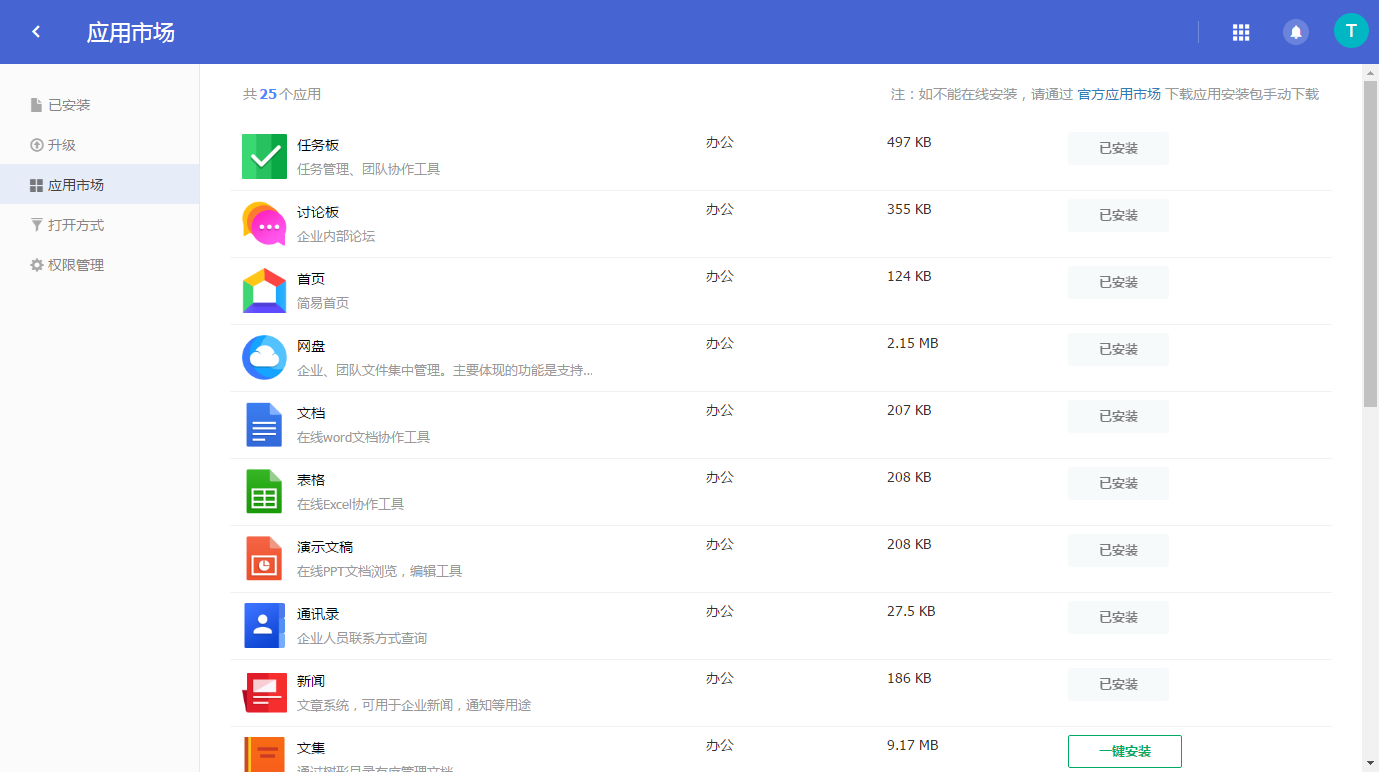Click the 讨论板 app name

coord(318,212)
